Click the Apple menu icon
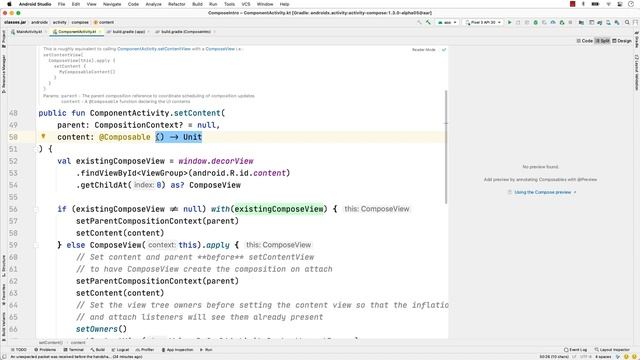 (9, 4)
